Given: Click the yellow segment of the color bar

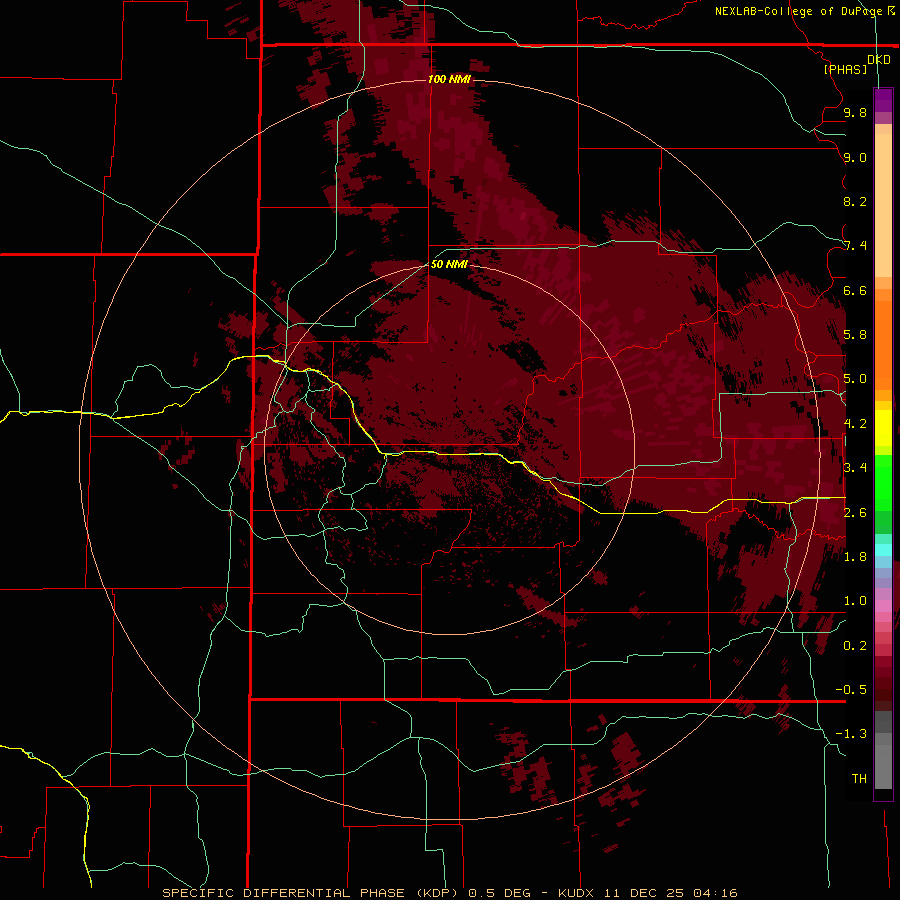Looking at the screenshot, I should point(883,428).
